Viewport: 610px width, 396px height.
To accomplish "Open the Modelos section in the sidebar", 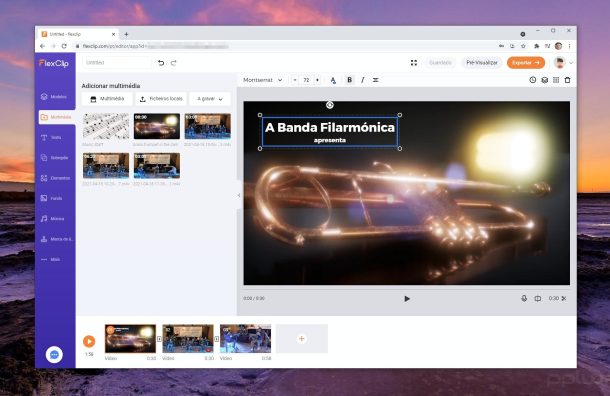I will (x=54, y=96).
